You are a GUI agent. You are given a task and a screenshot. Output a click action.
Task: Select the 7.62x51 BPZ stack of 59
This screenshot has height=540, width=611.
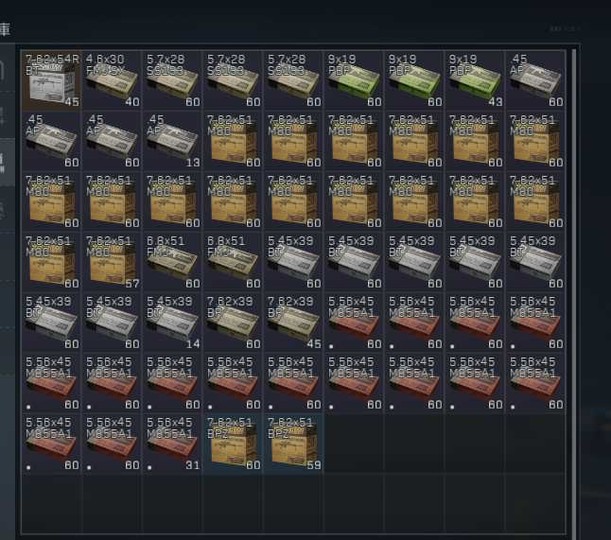click(x=293, y=443)
